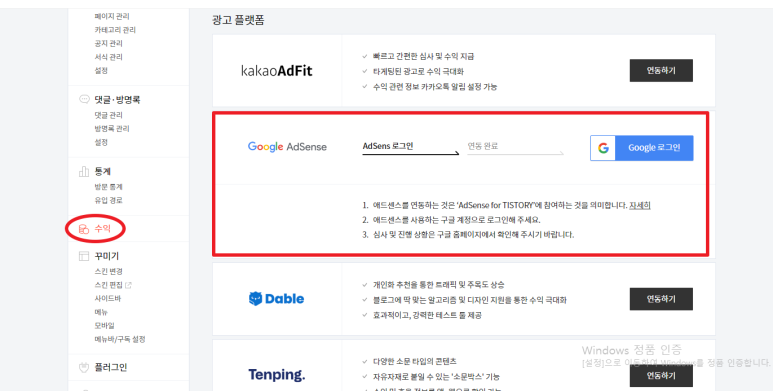The height and width of the screenshot is (391, 773).
Task: Open 방명록 관리 sidebar item
Action: point(112,129)
